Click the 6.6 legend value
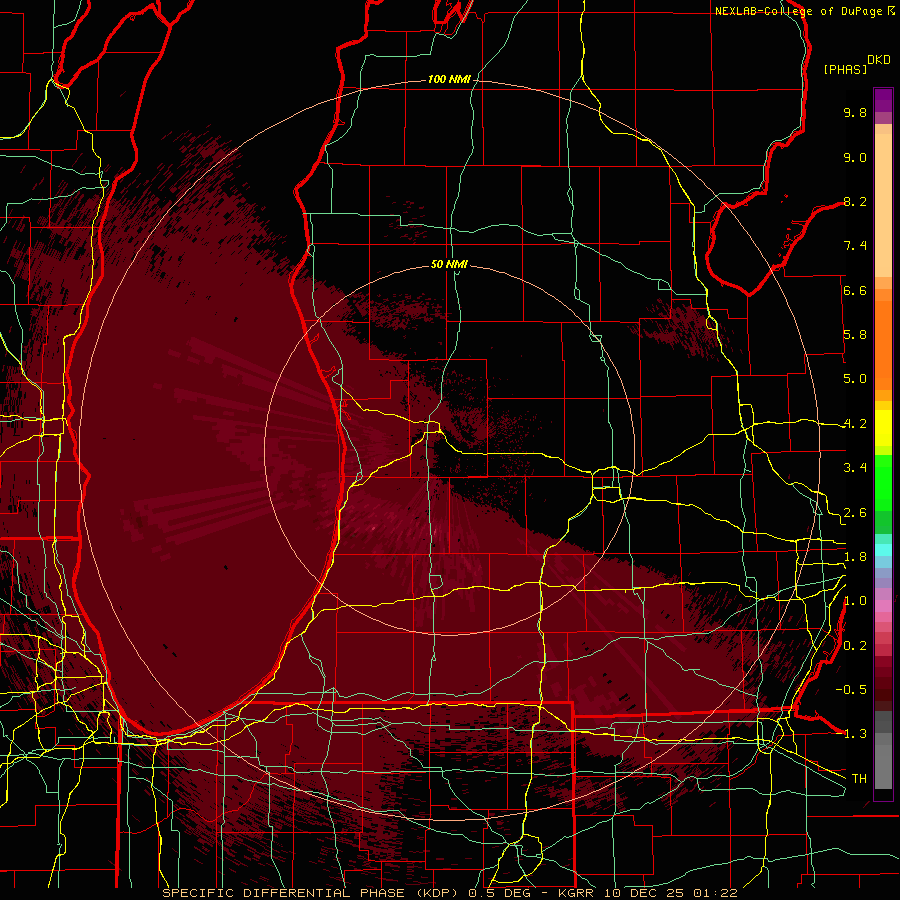The height and width of the screenshot is (900, 900). click(855, 290)
